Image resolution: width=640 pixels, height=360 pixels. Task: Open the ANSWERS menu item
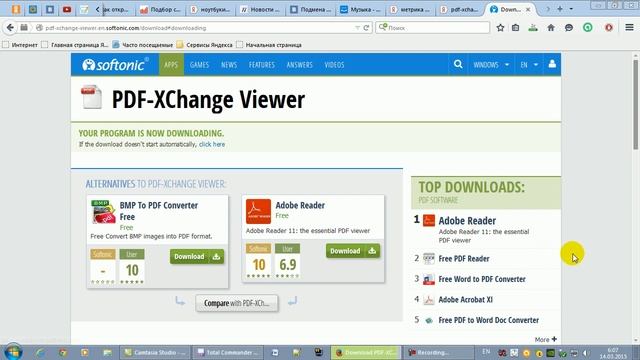tap(300, 64)
